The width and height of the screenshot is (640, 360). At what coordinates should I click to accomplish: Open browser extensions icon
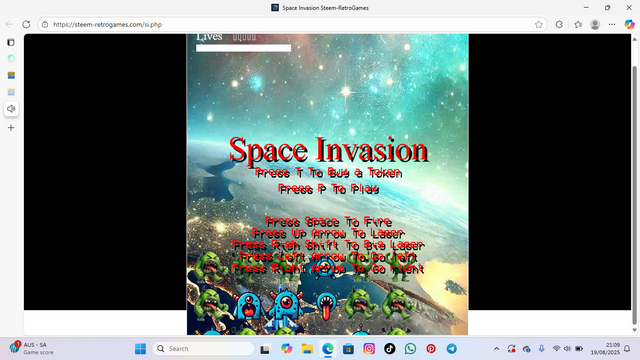click(559, 24)
